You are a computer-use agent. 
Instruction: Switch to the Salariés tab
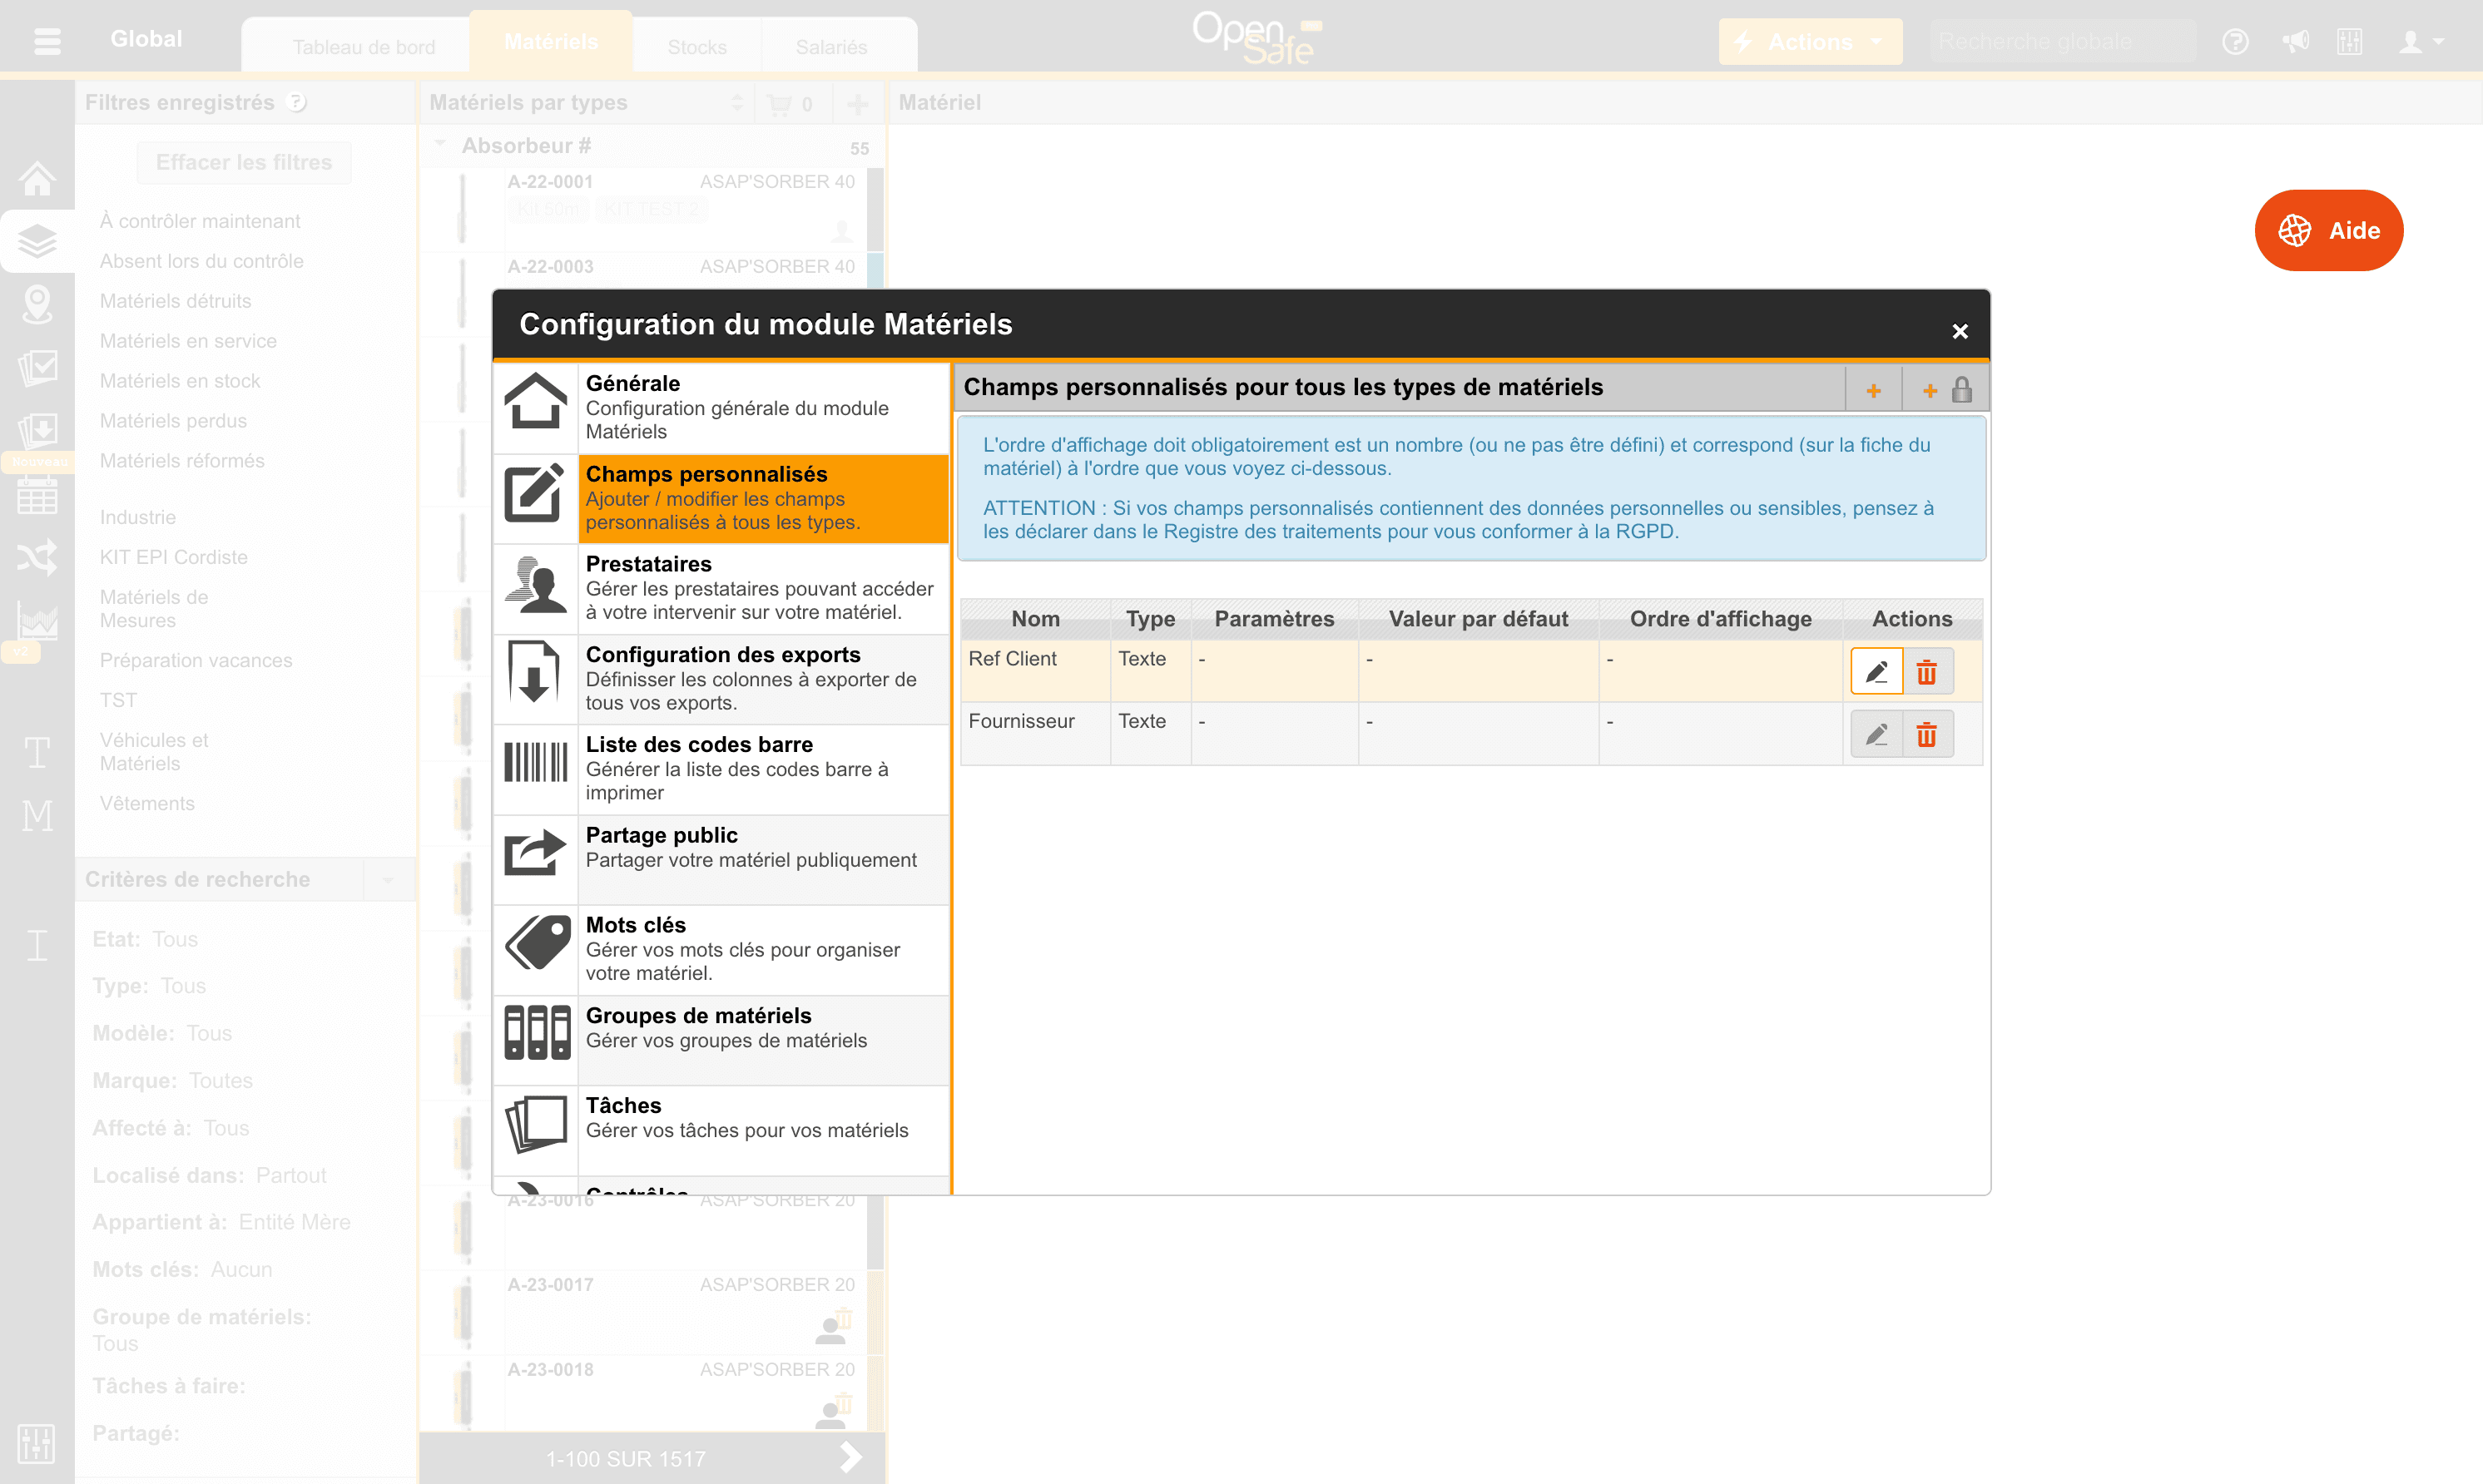click(831, 47)
